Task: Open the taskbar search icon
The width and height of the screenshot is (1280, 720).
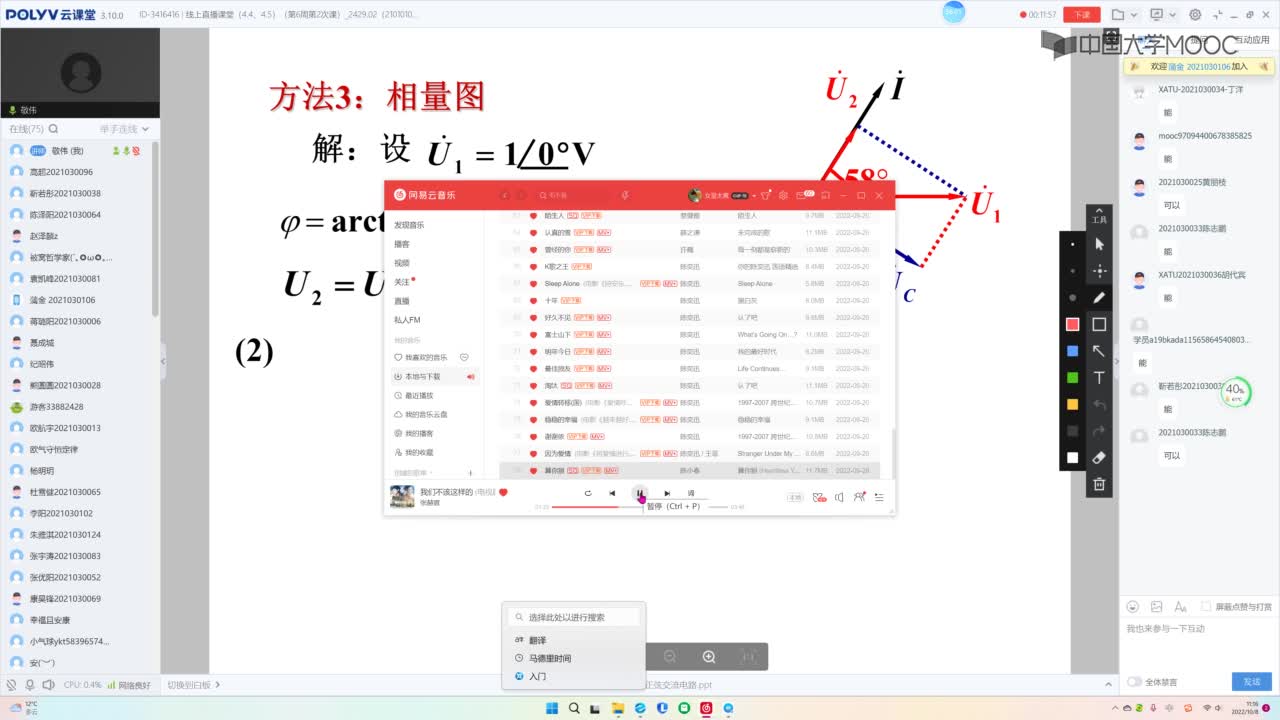Action: [575, 708]
